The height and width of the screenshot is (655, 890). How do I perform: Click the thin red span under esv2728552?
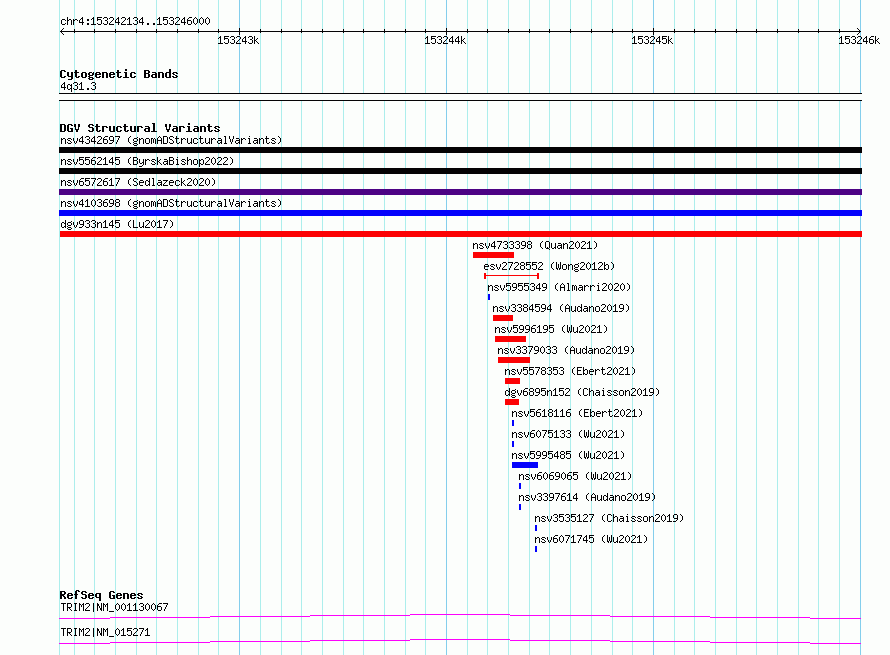pyautogui.click(x=511, y=276)
